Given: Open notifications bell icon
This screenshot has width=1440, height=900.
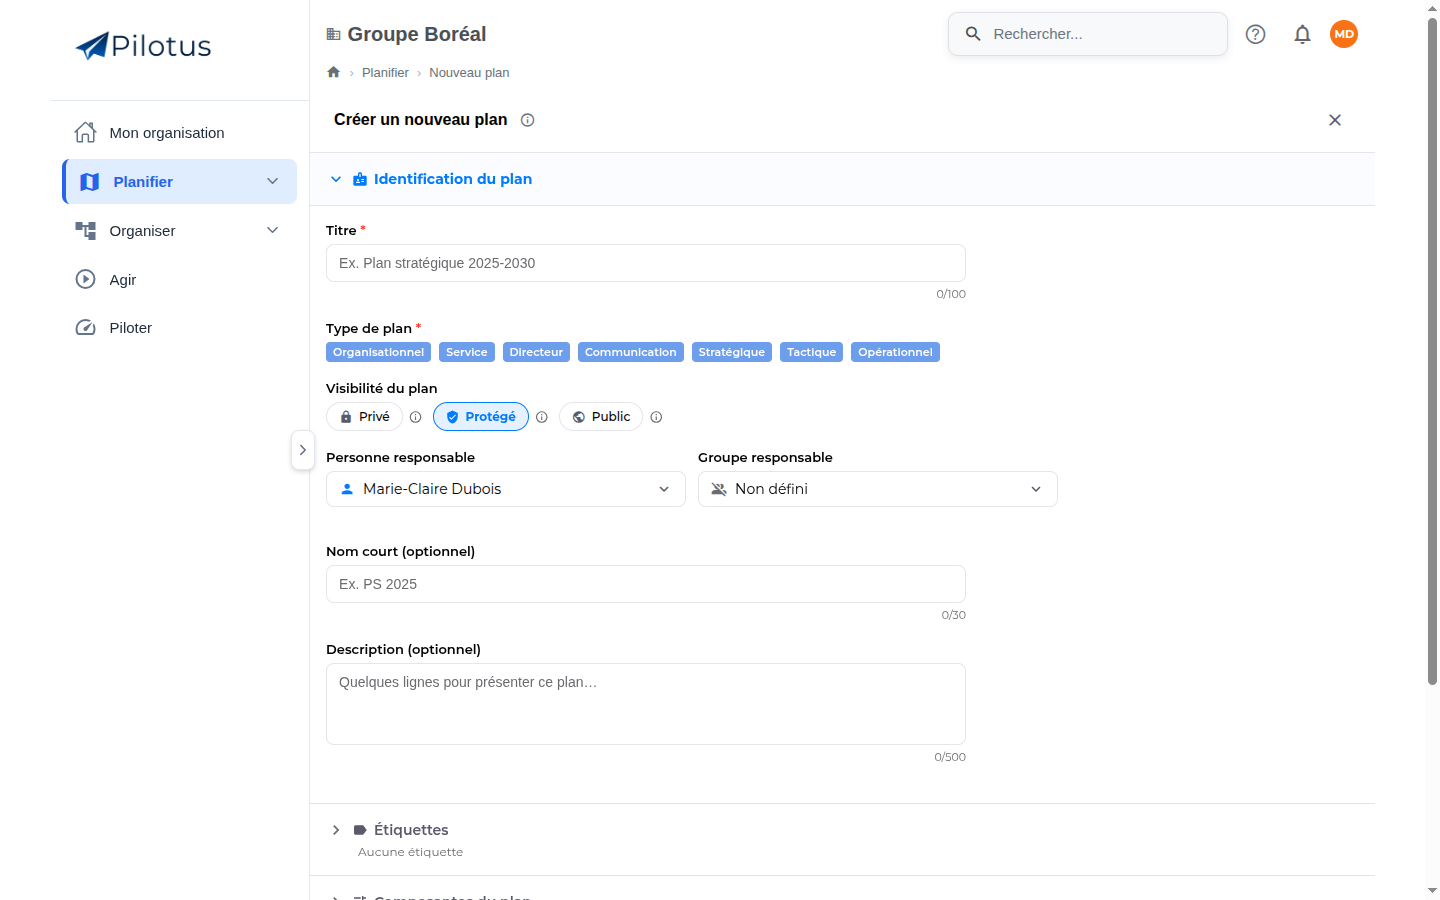Looking at the screenshot, I should click(x=1302, y=34).
